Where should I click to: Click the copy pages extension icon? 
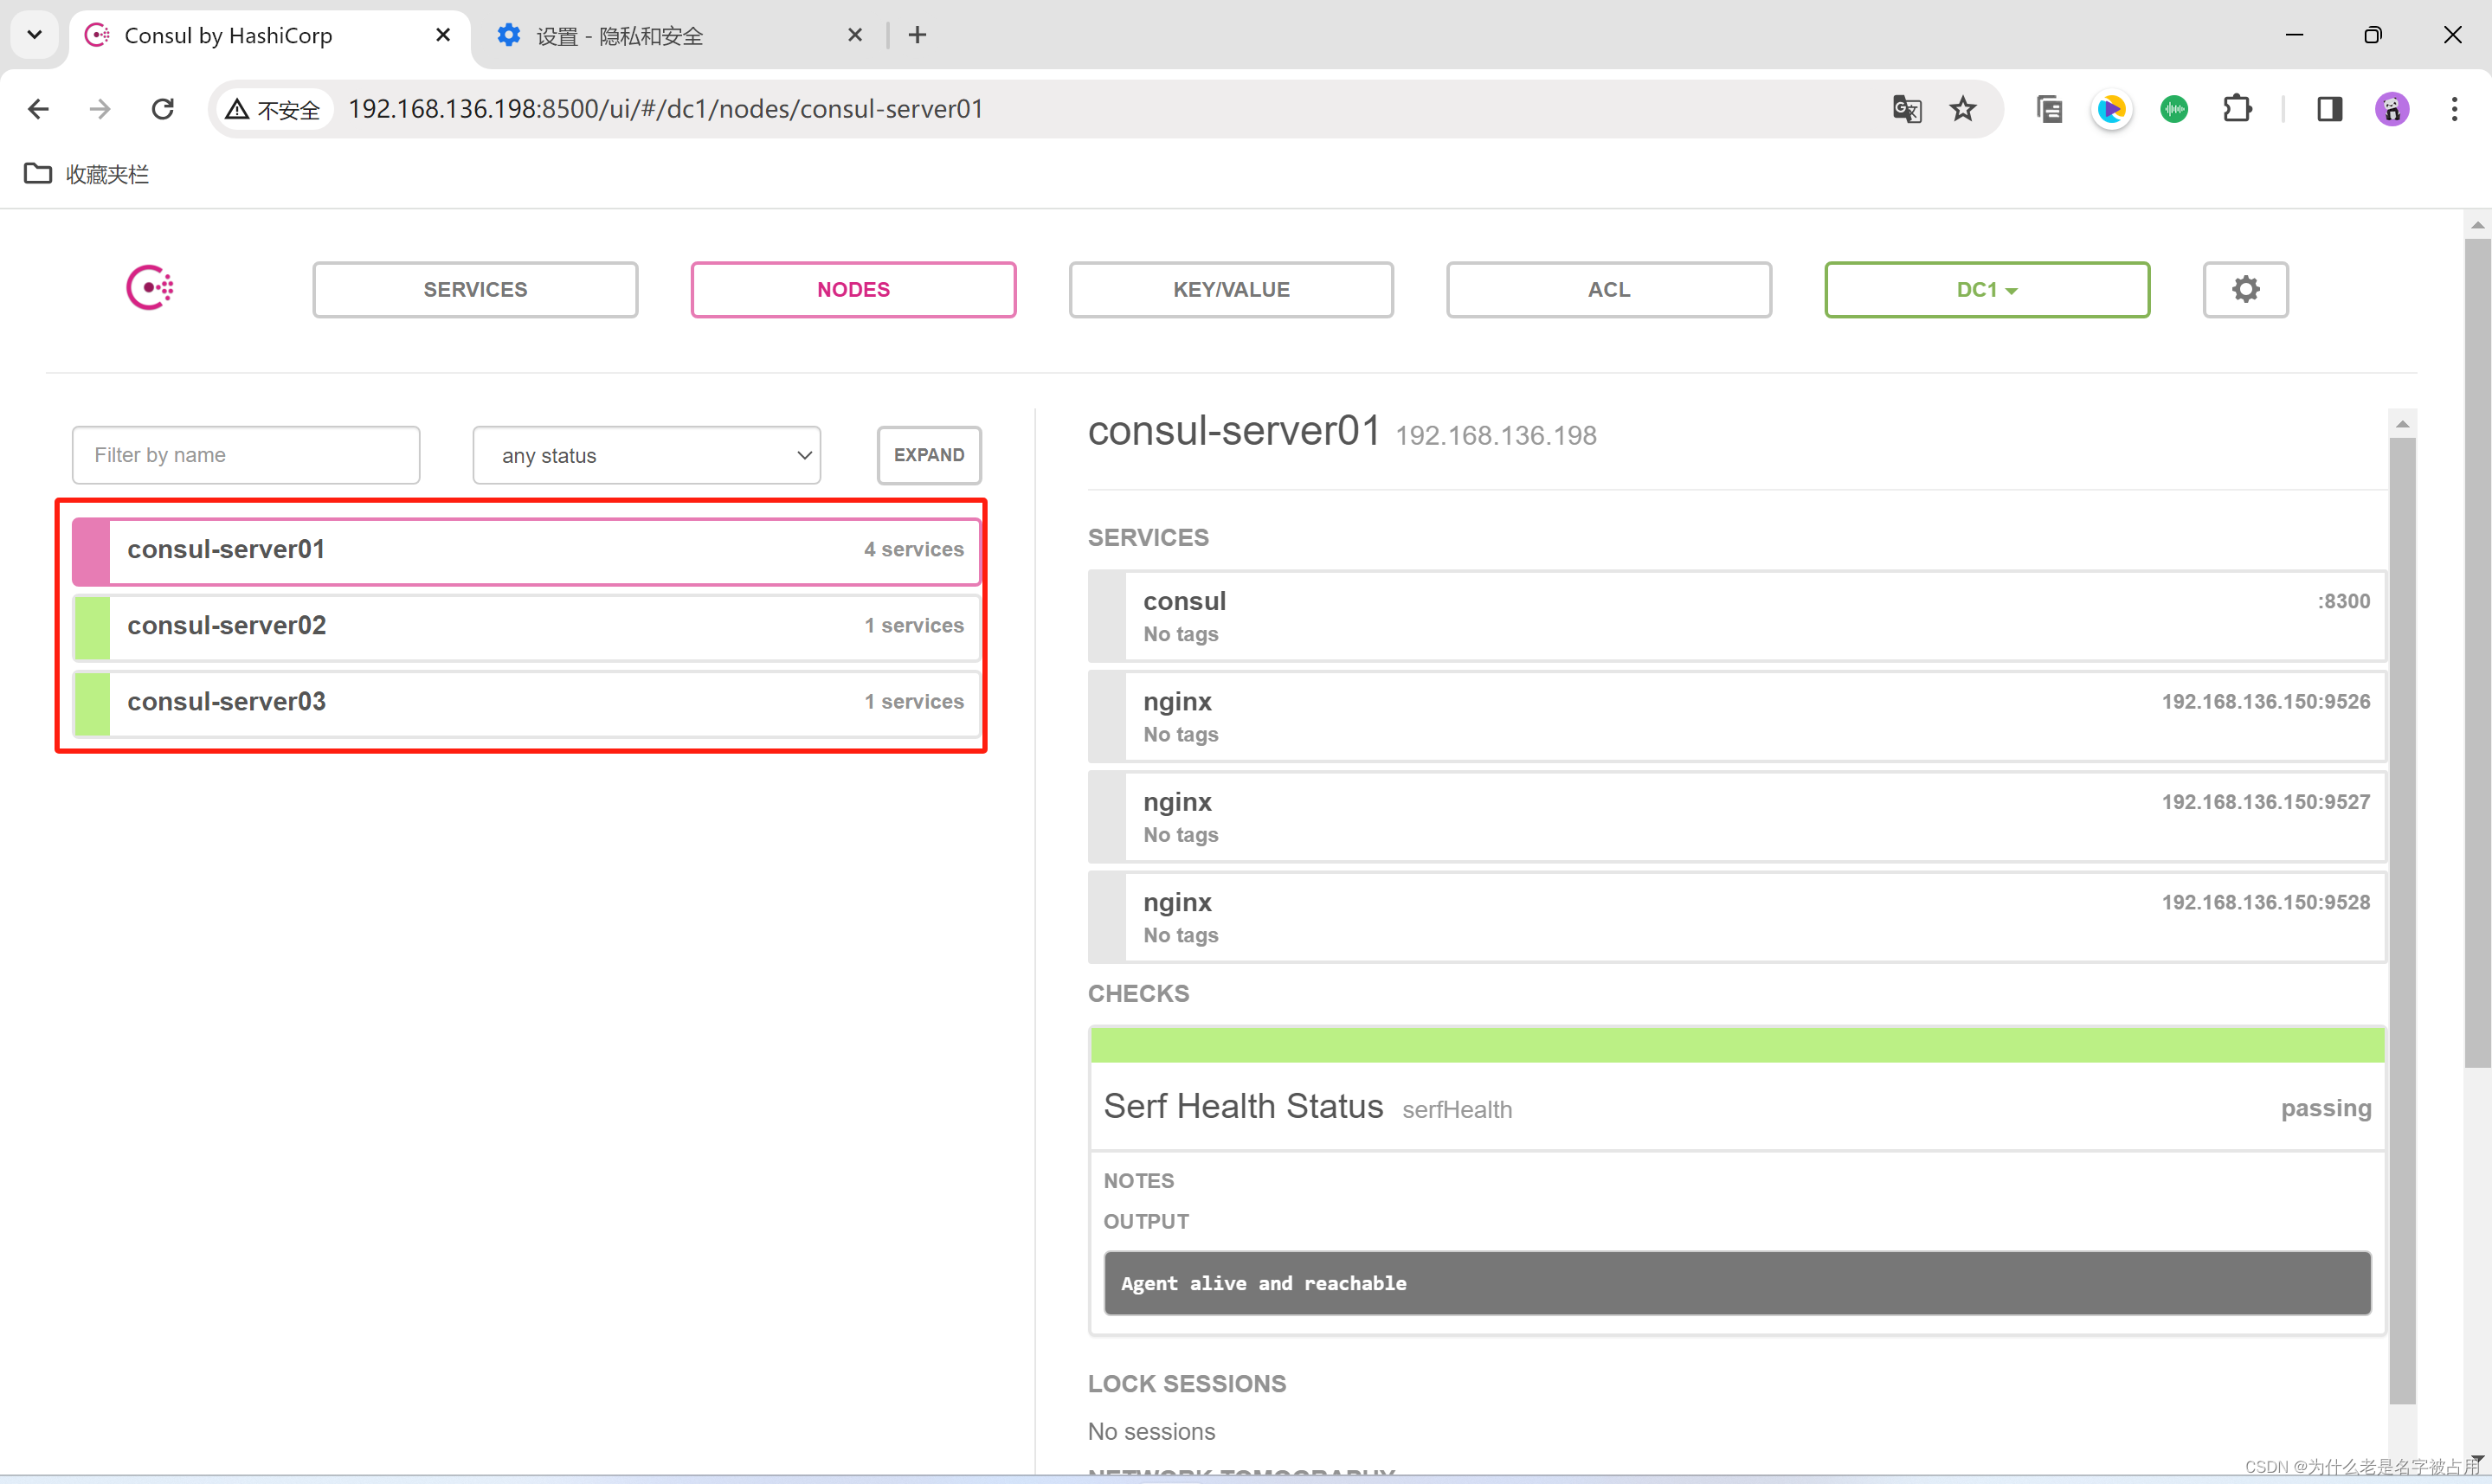[x=2049, y=109]
